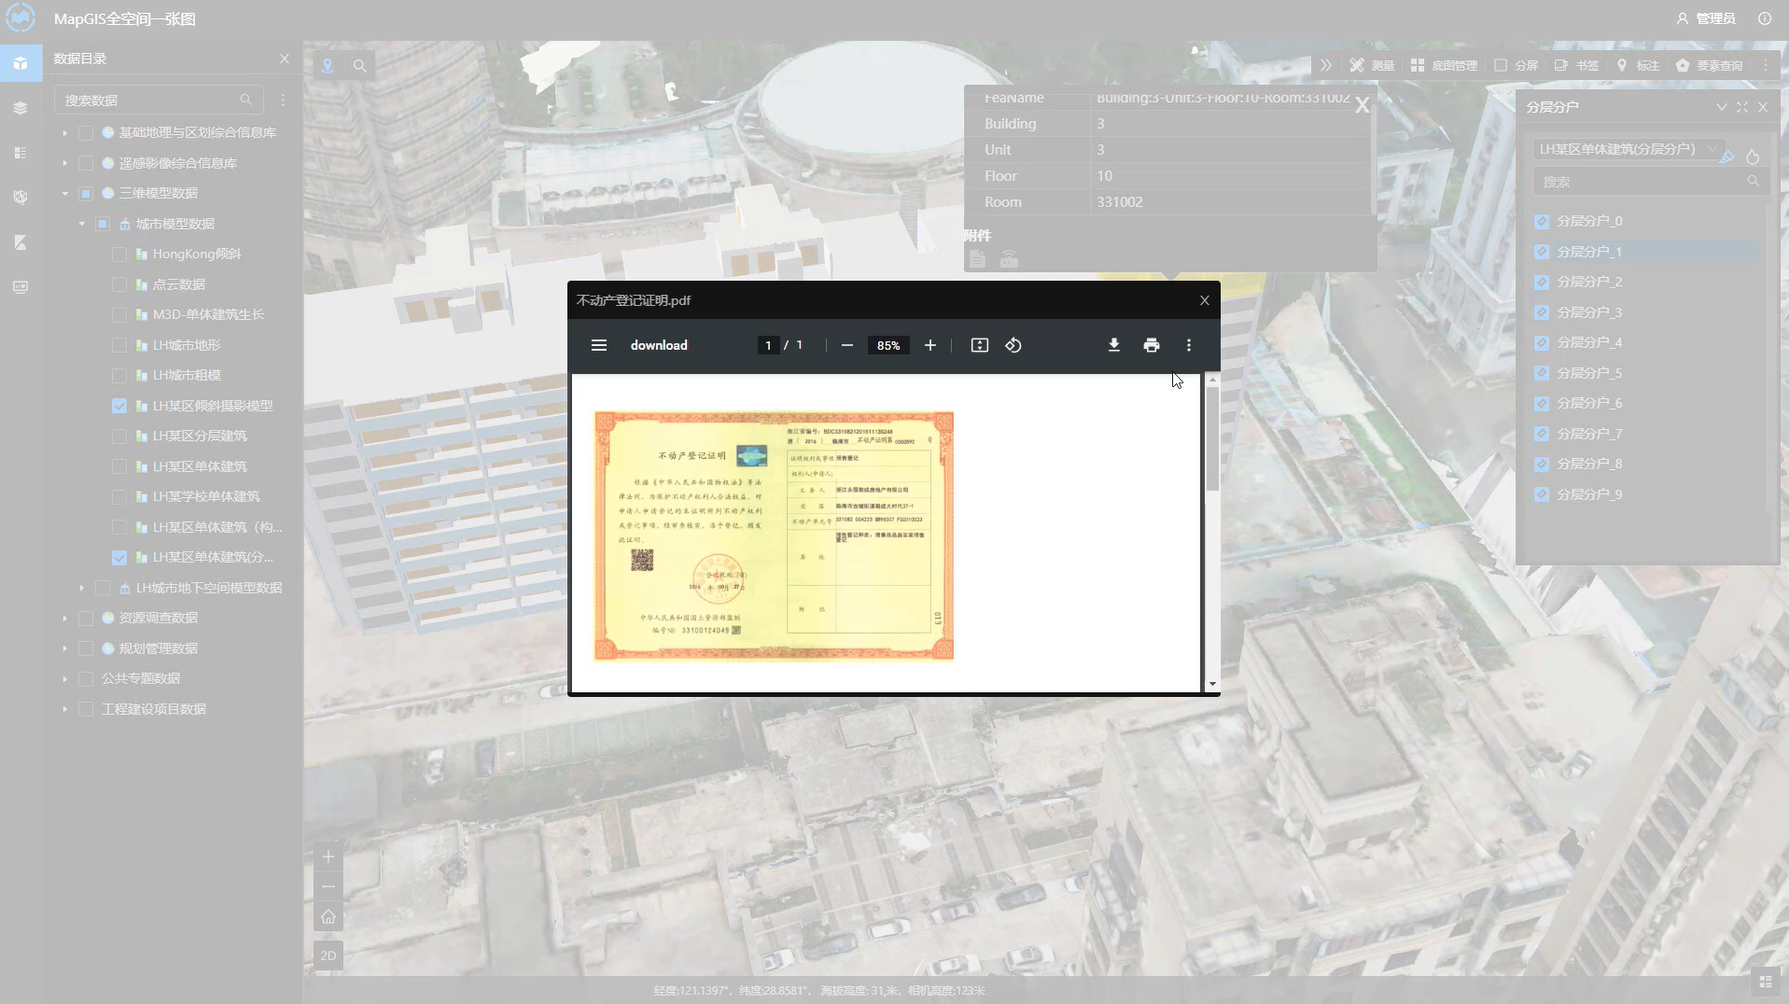Zoom out the PDF document

click(847, 345)
